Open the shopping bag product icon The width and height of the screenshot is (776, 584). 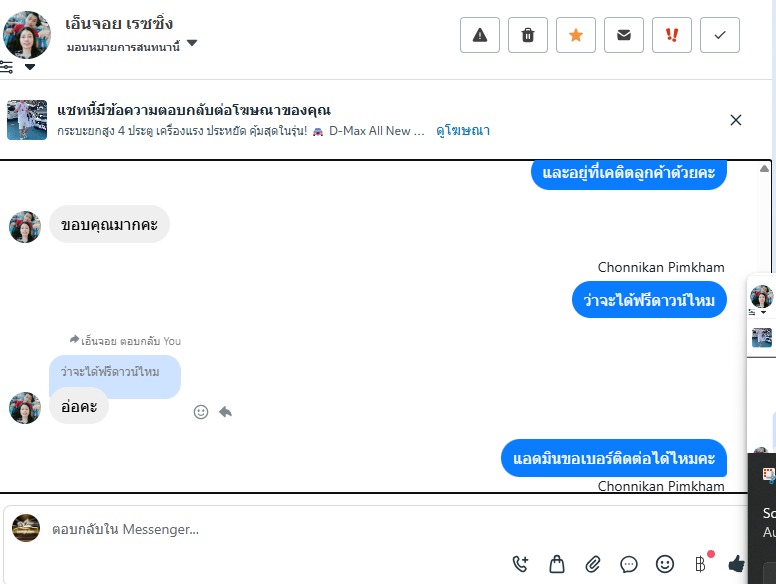pyautogui.click(x=557, y=564)
